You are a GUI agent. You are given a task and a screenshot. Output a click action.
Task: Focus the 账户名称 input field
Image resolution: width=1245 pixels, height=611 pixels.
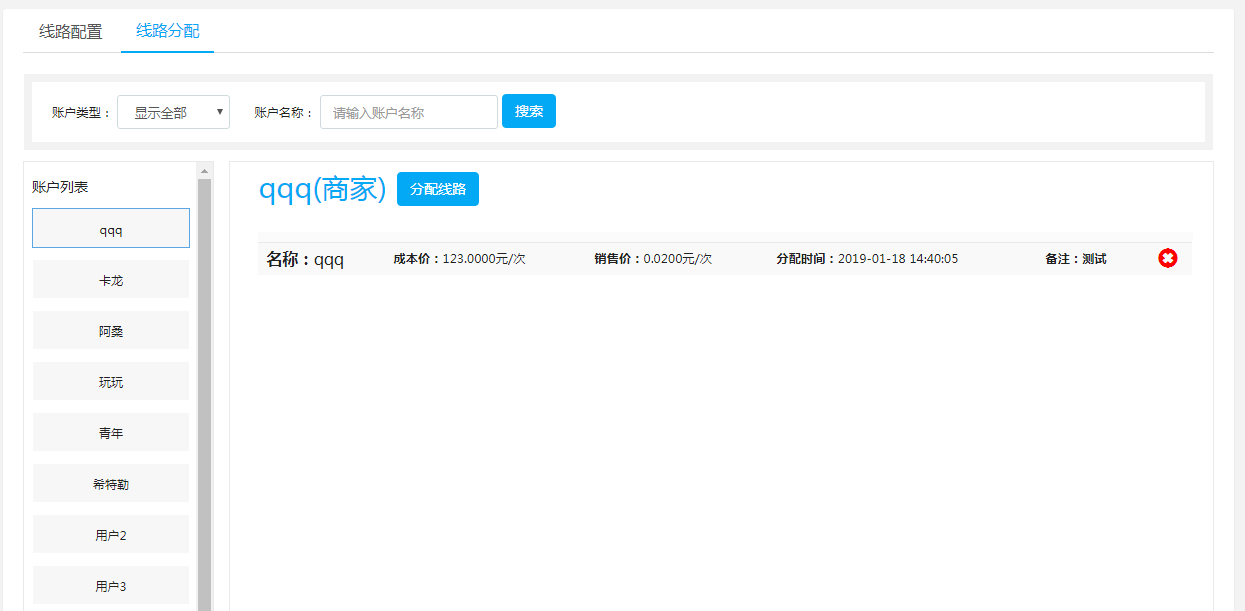pyautogui.click(x=408, y=112)
